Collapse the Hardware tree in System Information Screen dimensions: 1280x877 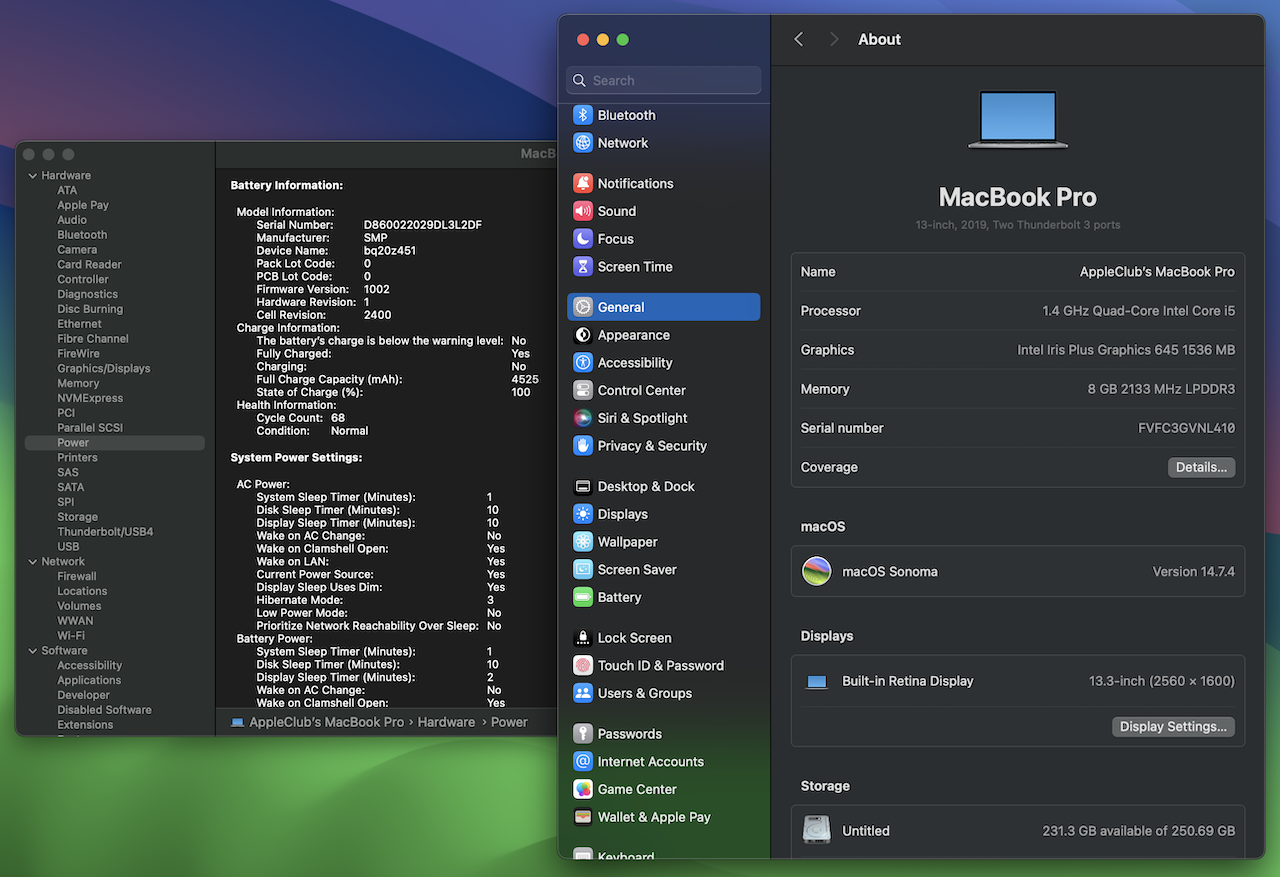coord(33,176)
